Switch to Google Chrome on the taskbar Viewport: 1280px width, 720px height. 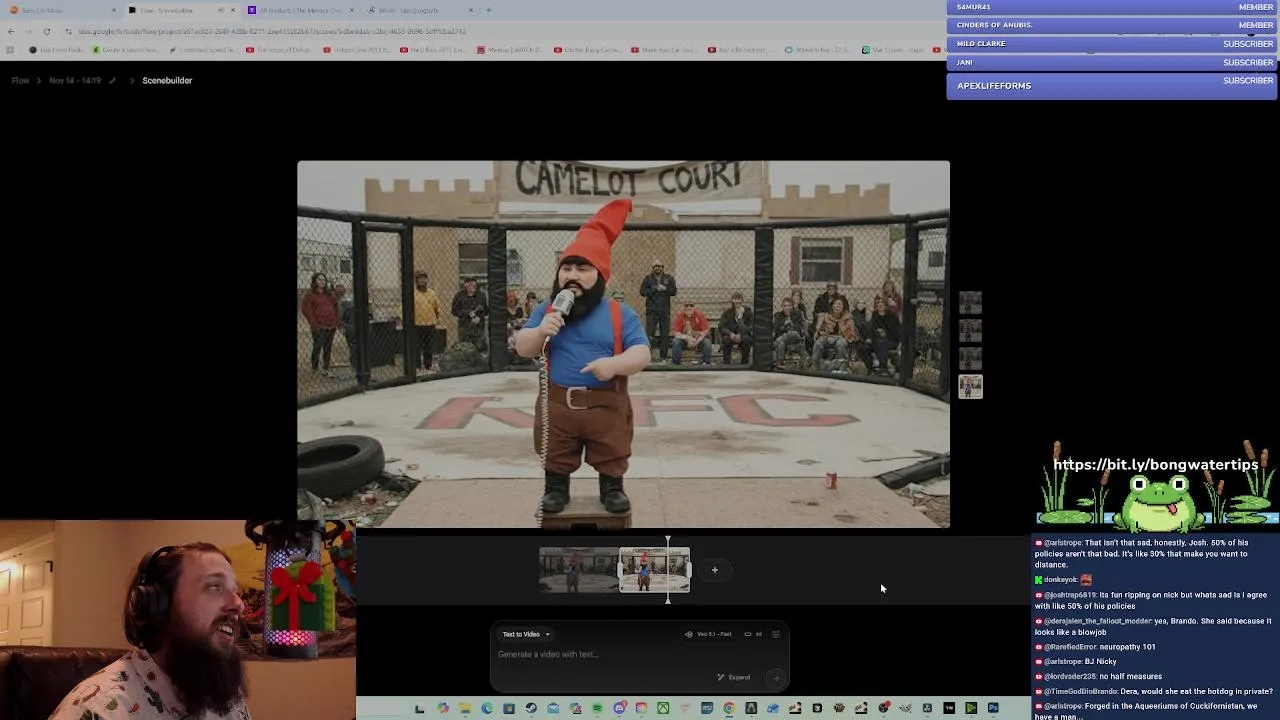tap(729, 708)
